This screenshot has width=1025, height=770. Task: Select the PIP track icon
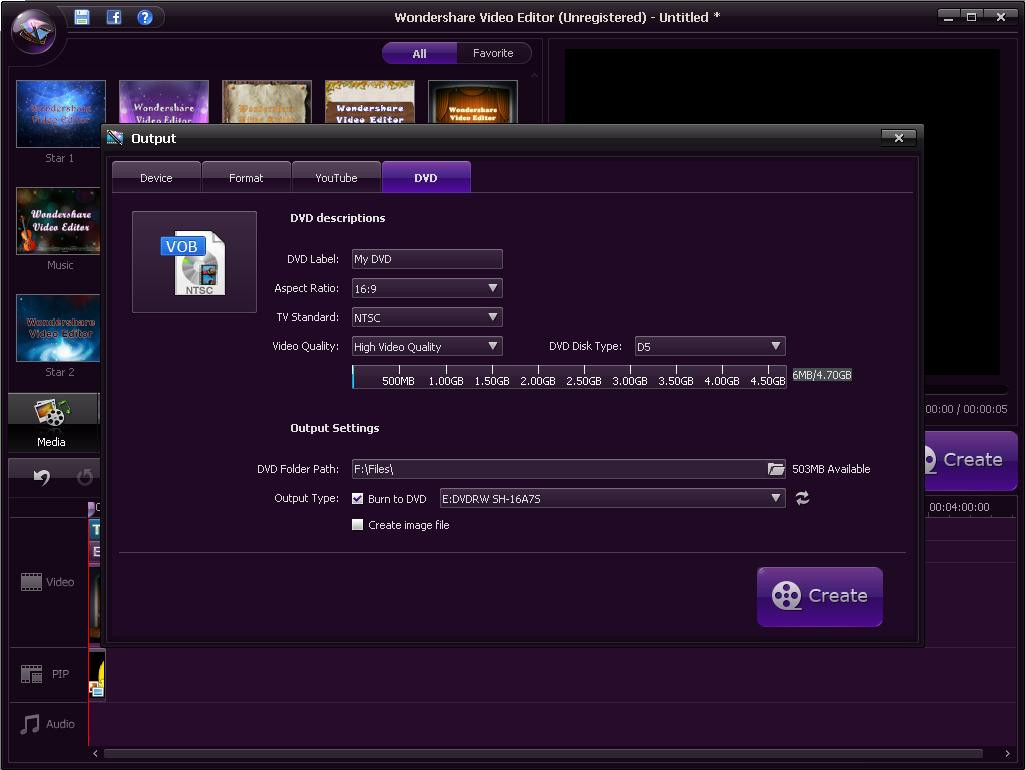click(31, 673)
